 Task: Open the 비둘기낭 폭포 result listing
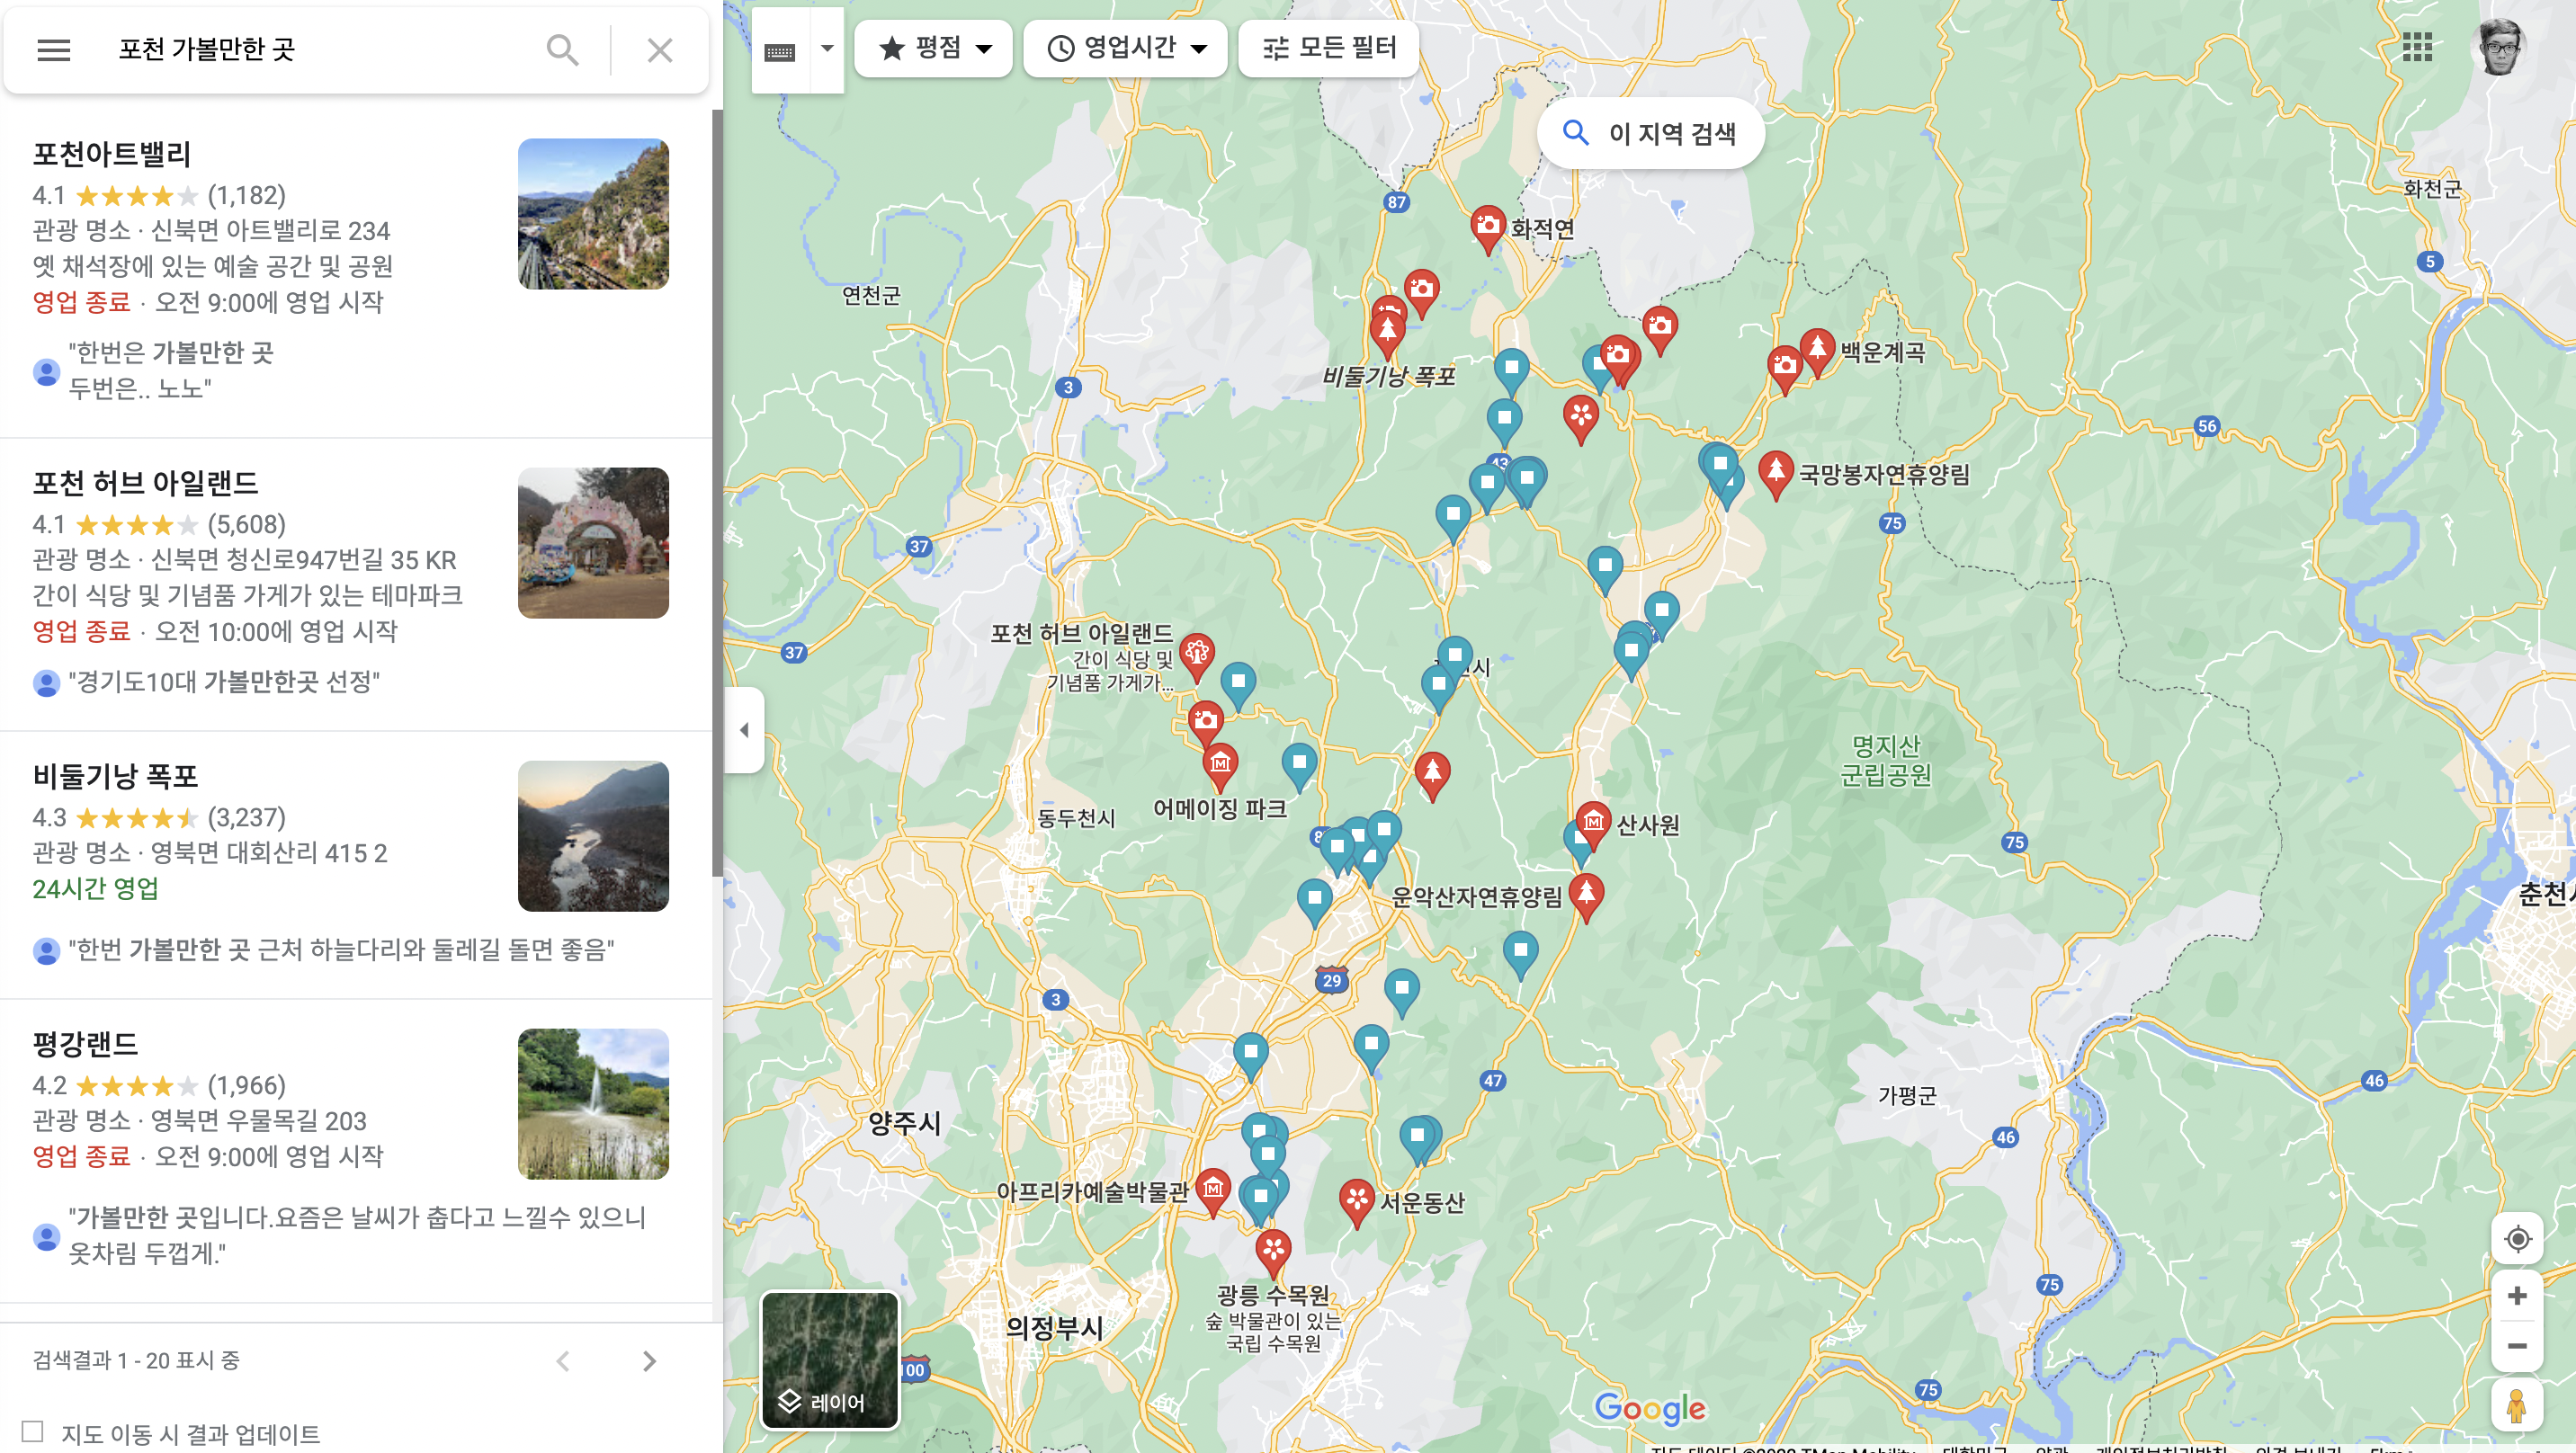click(x=115, y=776)
